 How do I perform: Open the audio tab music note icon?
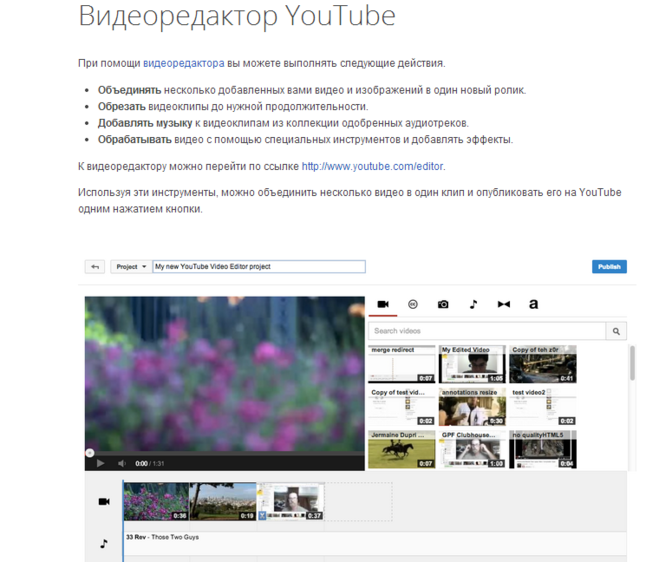coord(473,304)
